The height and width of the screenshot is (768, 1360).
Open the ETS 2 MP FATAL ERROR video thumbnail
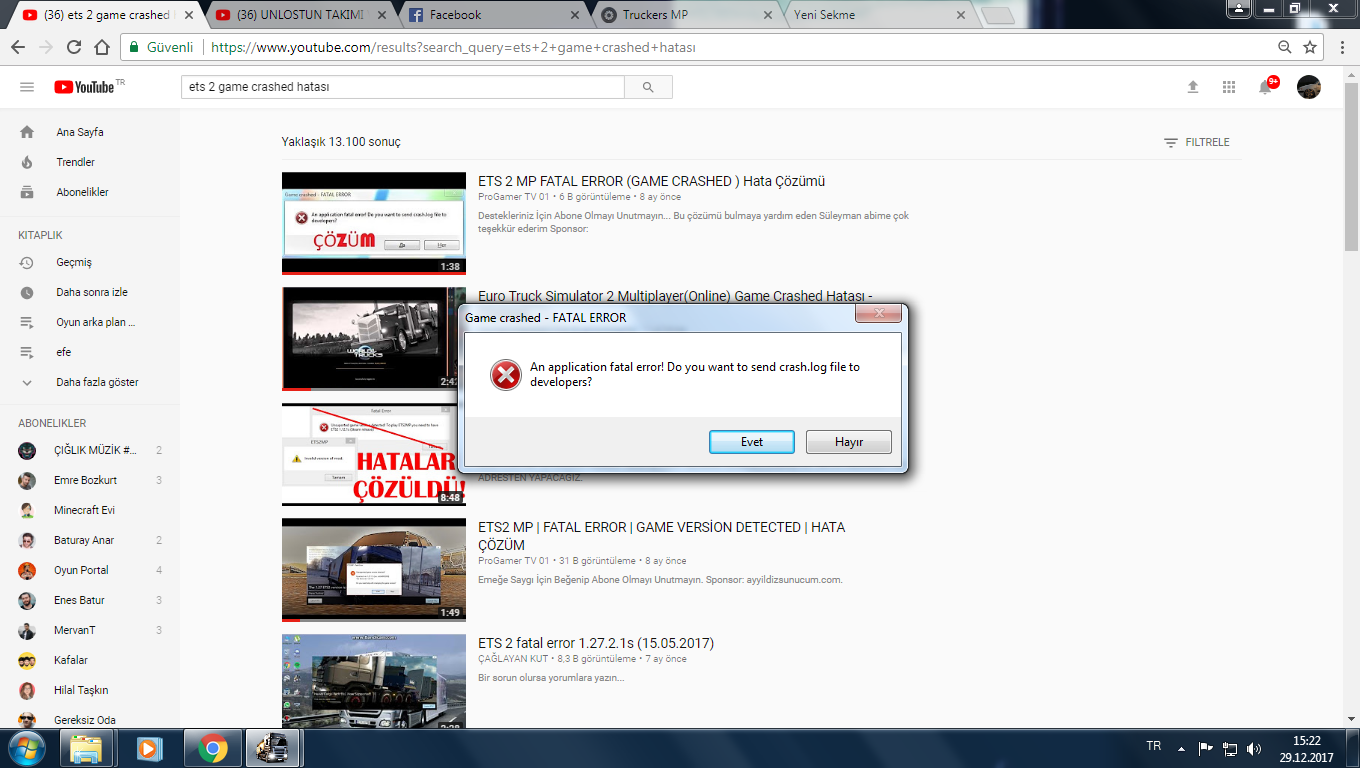coord(374,223)
